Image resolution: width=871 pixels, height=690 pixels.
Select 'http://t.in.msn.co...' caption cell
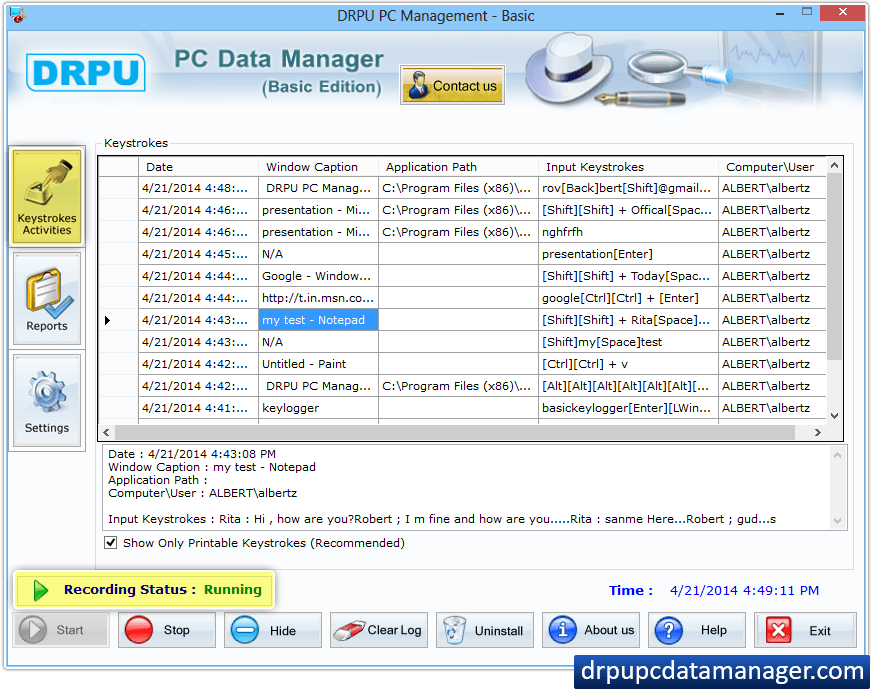(x=318, y=298)
